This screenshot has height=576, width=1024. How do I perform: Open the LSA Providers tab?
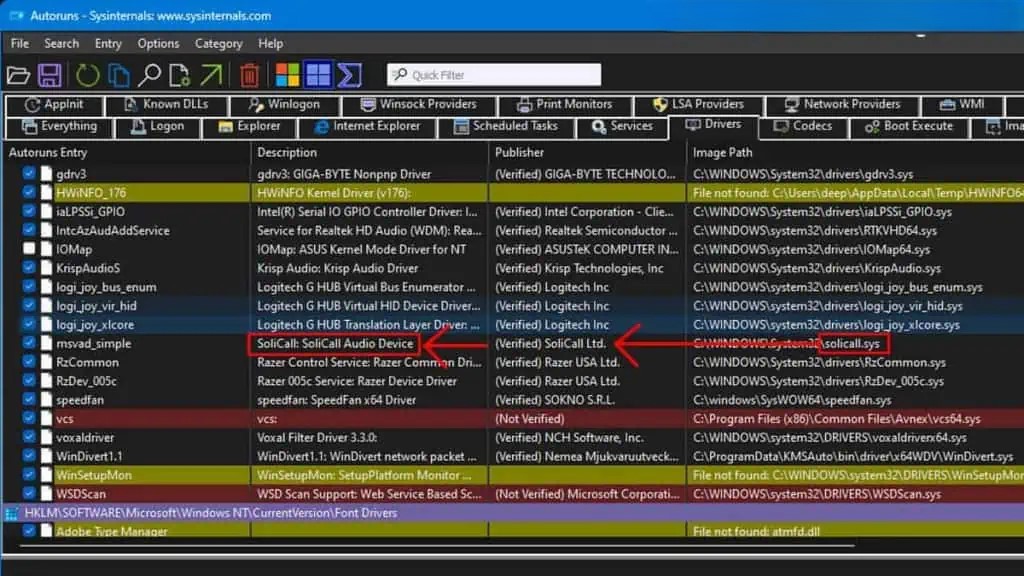(x=698, y=104)
